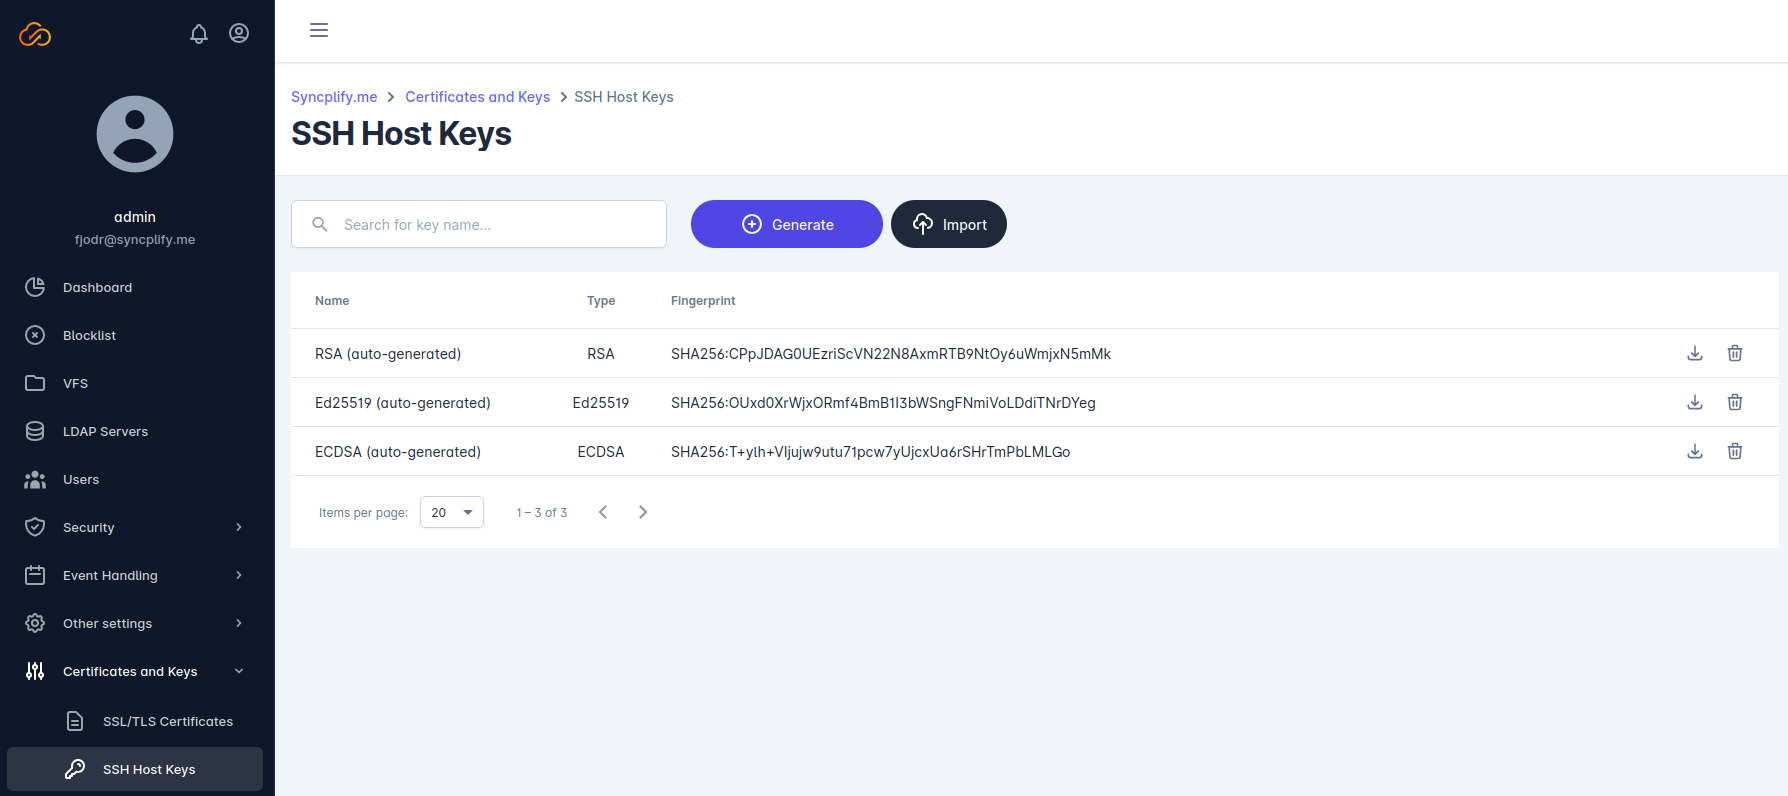Click the Name column header
This screenshot has height=796, width=1788.
pos(332,301)
